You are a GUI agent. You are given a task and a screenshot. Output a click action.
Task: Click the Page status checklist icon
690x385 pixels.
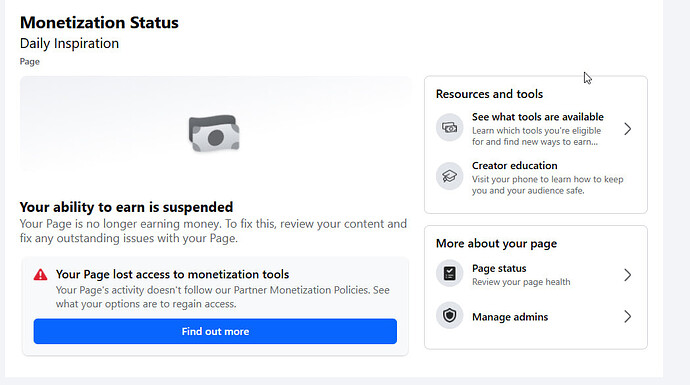point(449,274)
